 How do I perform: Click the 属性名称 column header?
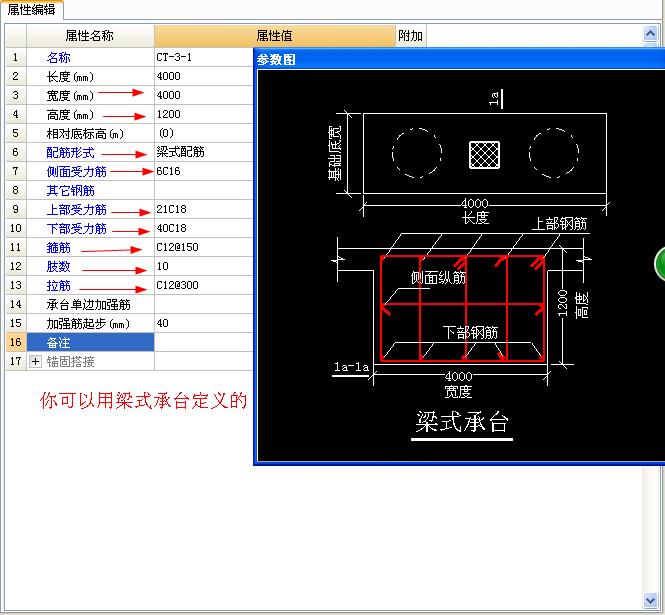click(90, 36)
